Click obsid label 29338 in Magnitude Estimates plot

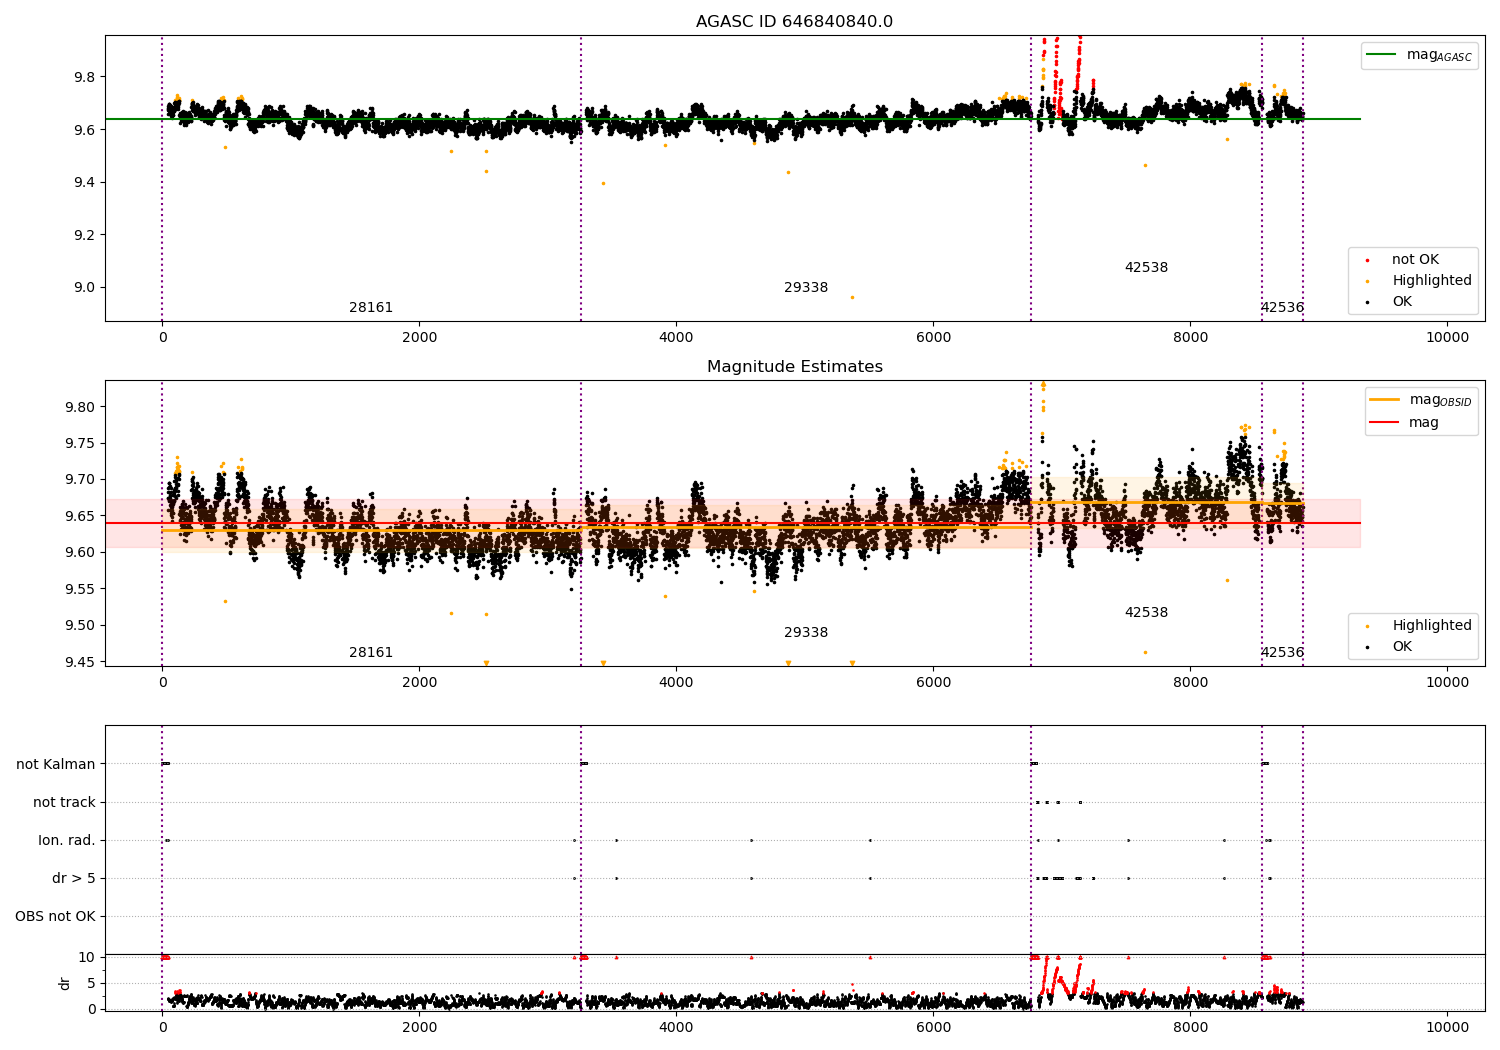point(806,633)
